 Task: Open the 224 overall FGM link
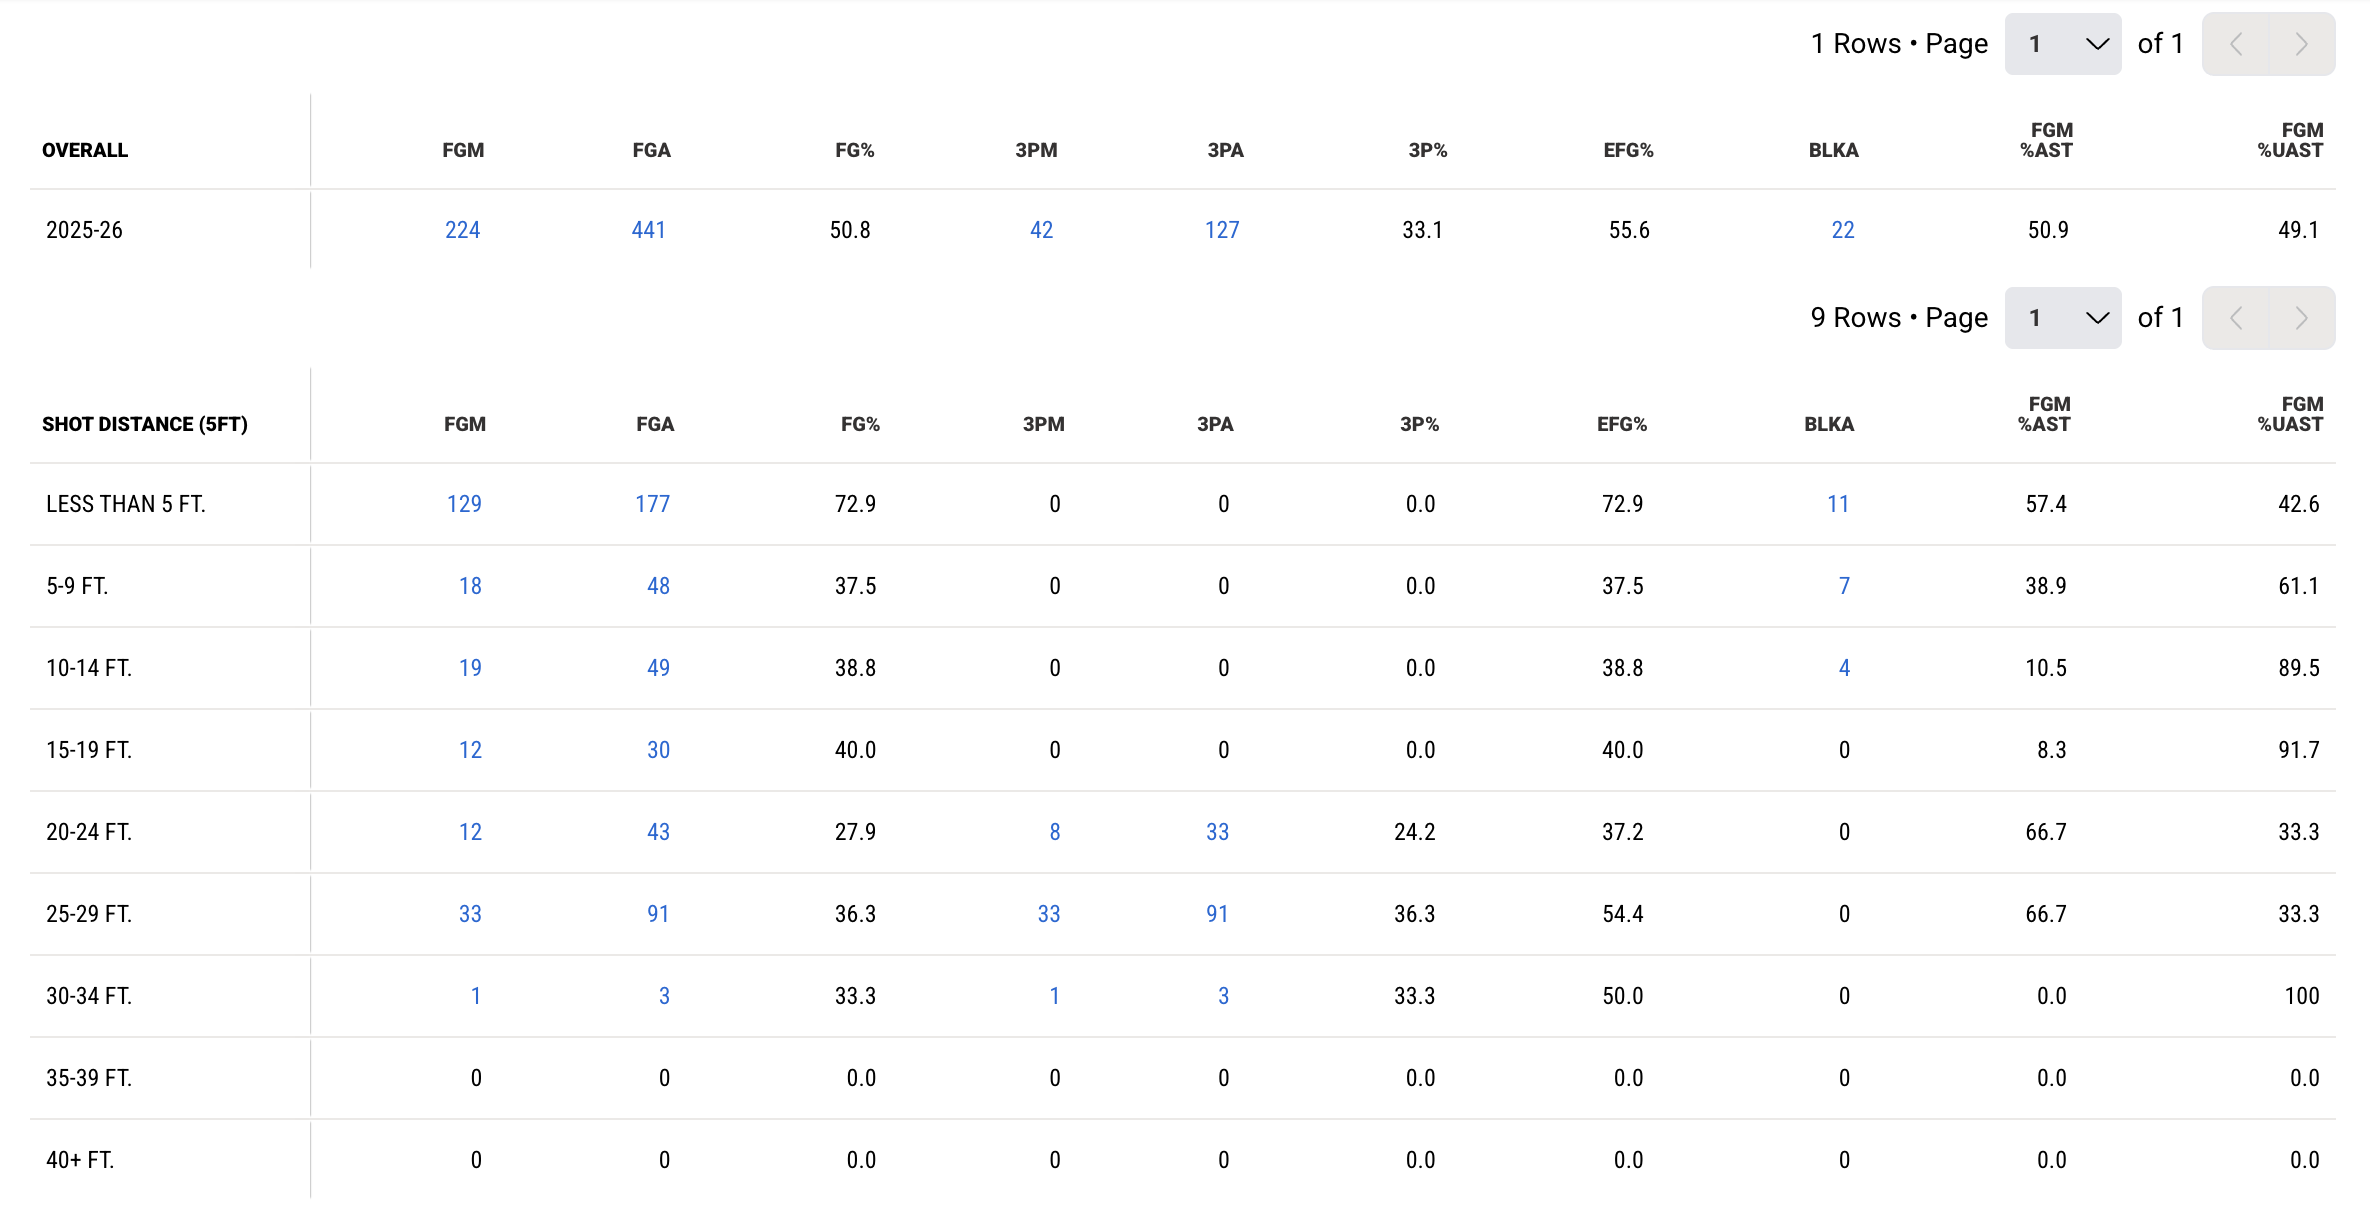coord(462,230)
